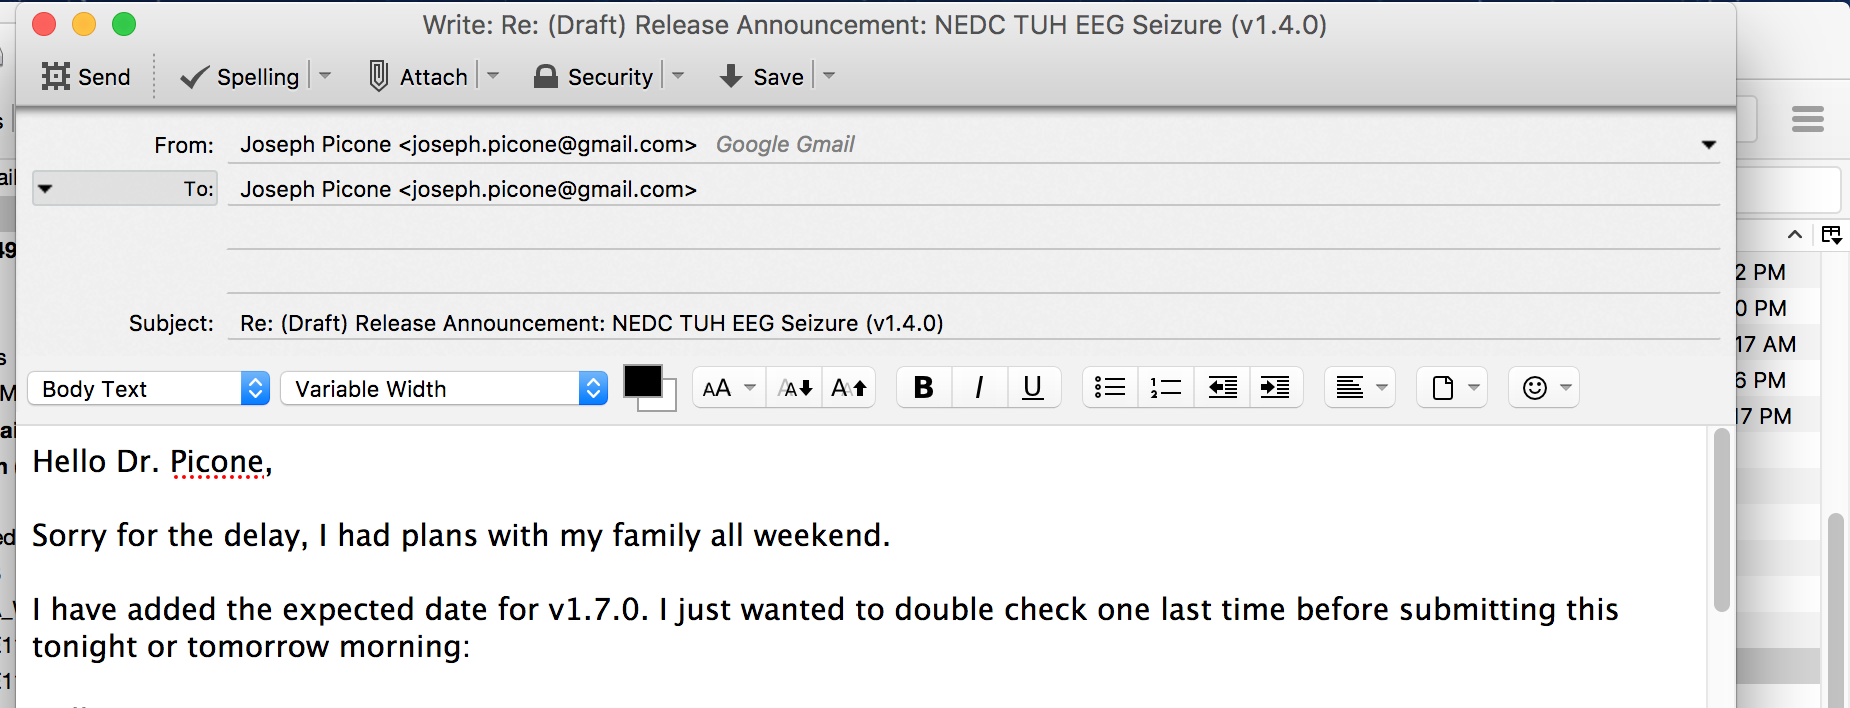Decrease the font size

(x=796, y=388)
